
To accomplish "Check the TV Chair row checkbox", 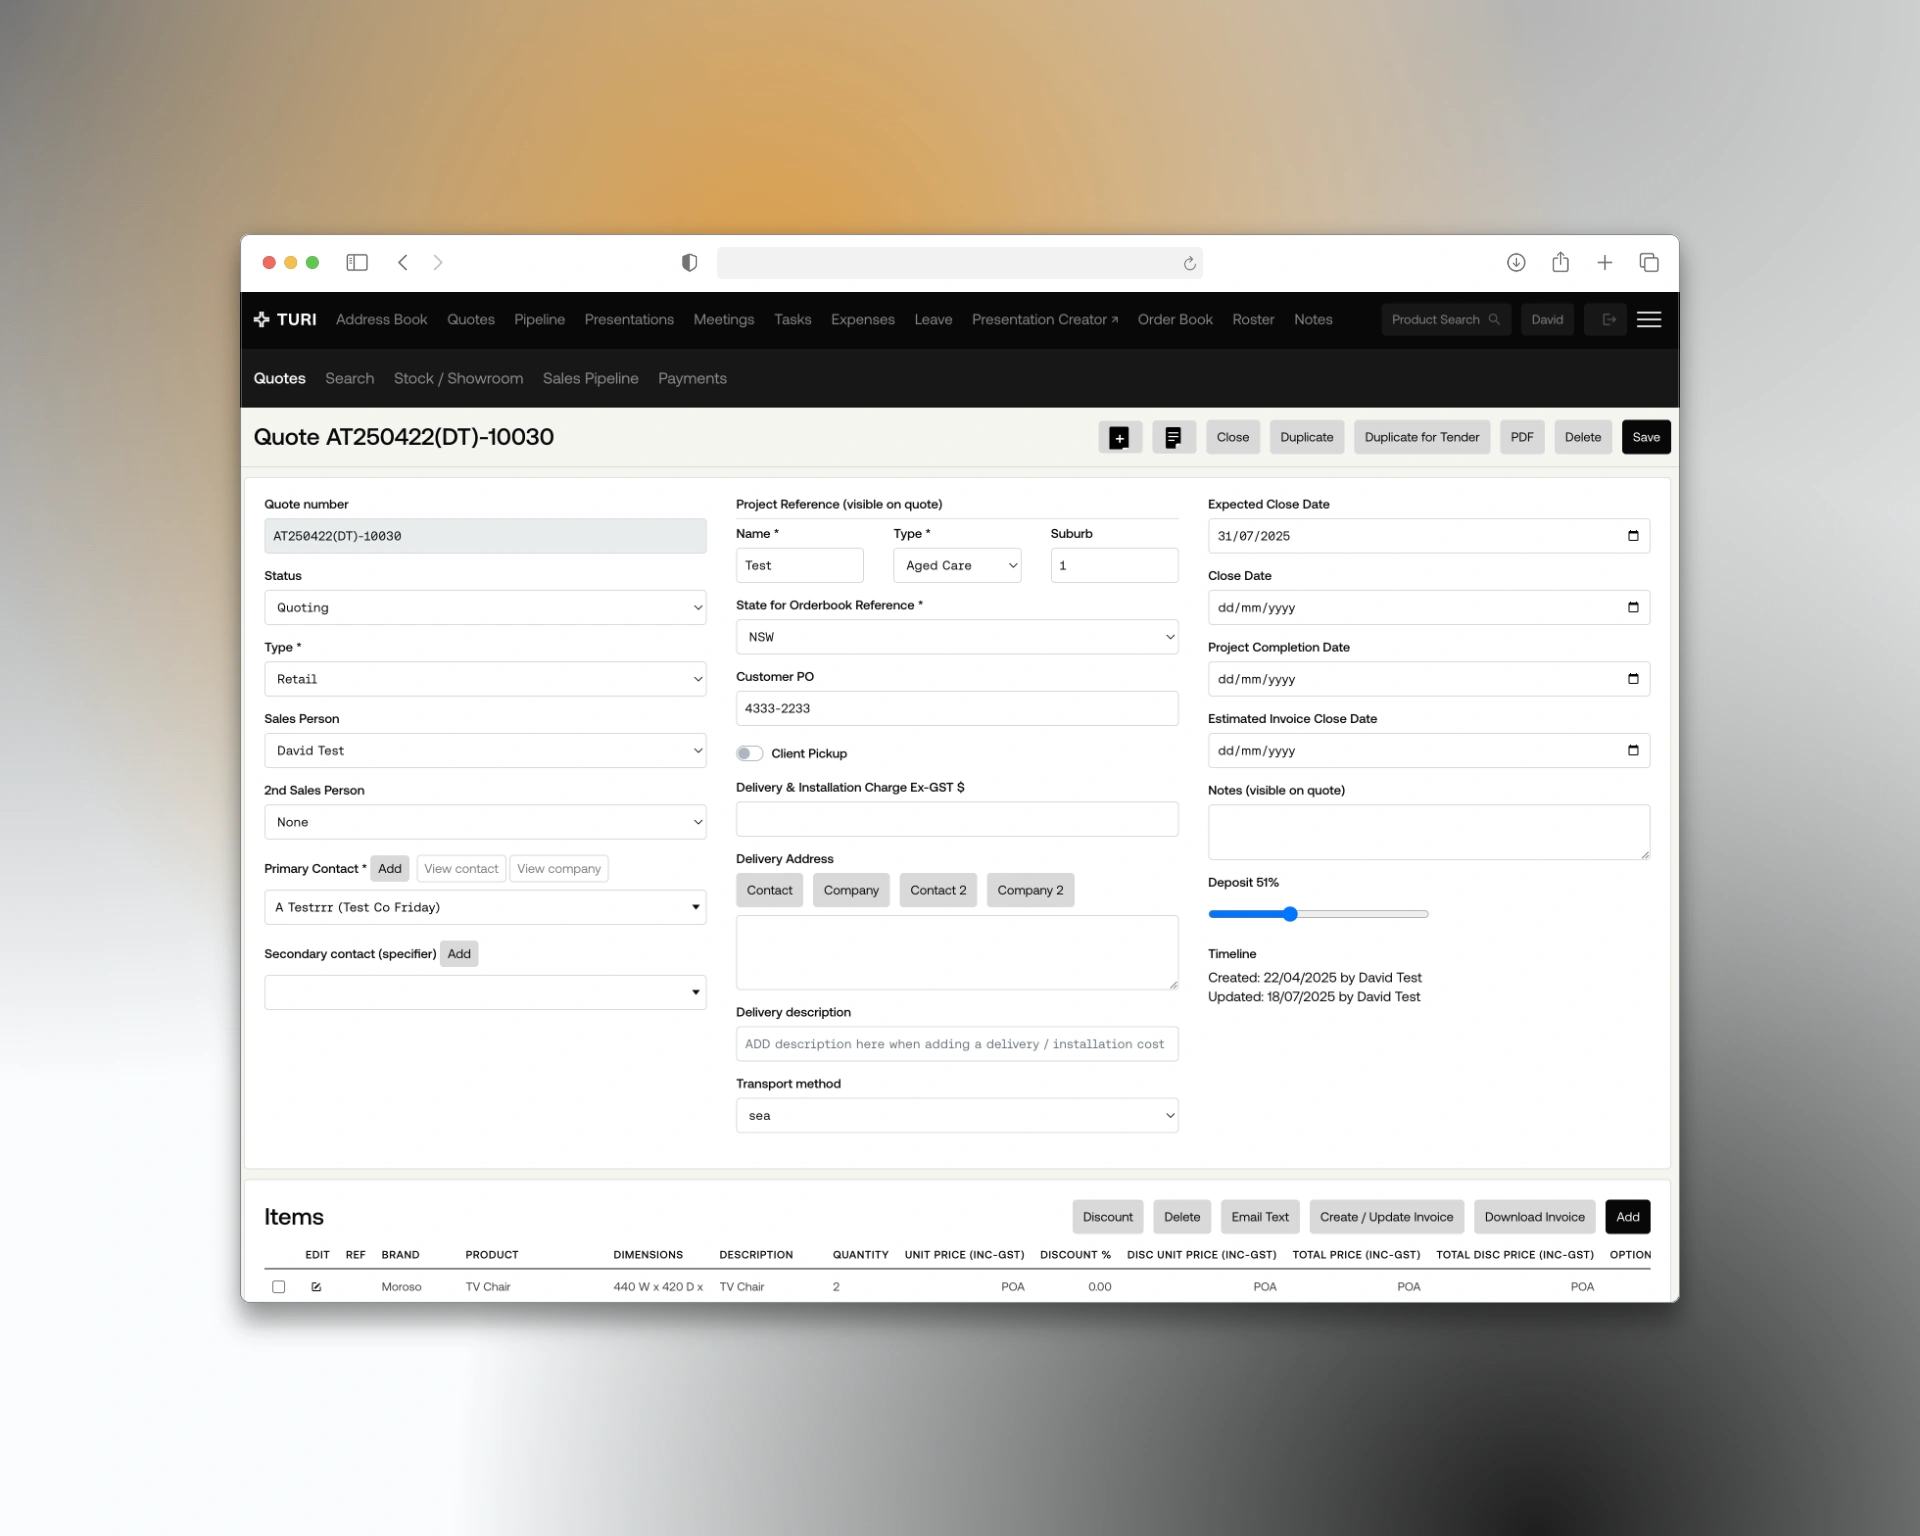I will point(279,1287).
